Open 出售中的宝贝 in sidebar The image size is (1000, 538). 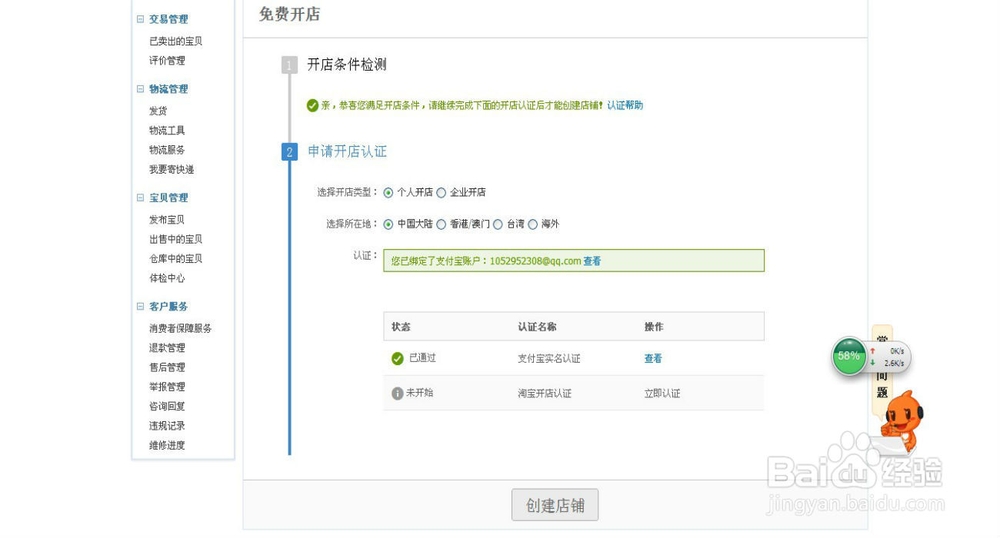pos(175,239)
